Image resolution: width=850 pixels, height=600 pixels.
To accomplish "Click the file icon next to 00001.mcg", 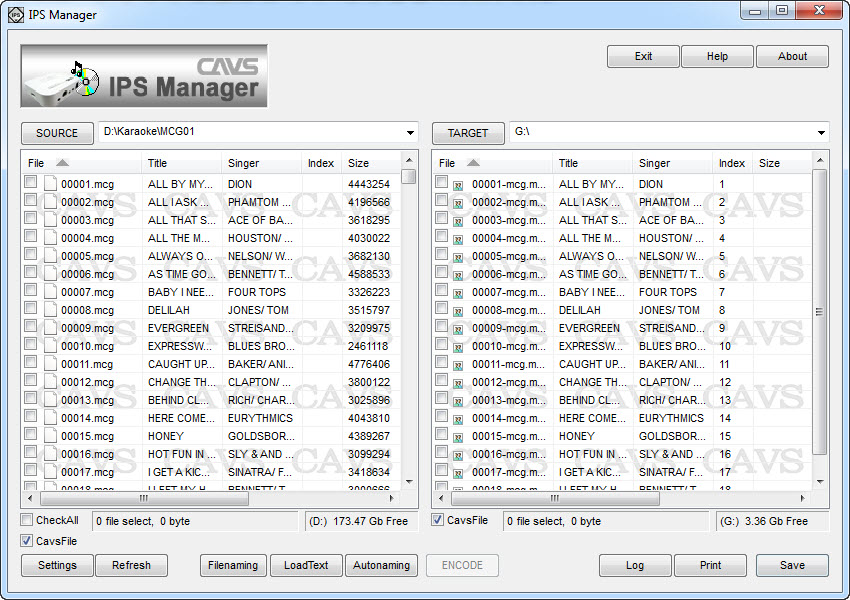I will pyautogui.click(x=50, y=184).
